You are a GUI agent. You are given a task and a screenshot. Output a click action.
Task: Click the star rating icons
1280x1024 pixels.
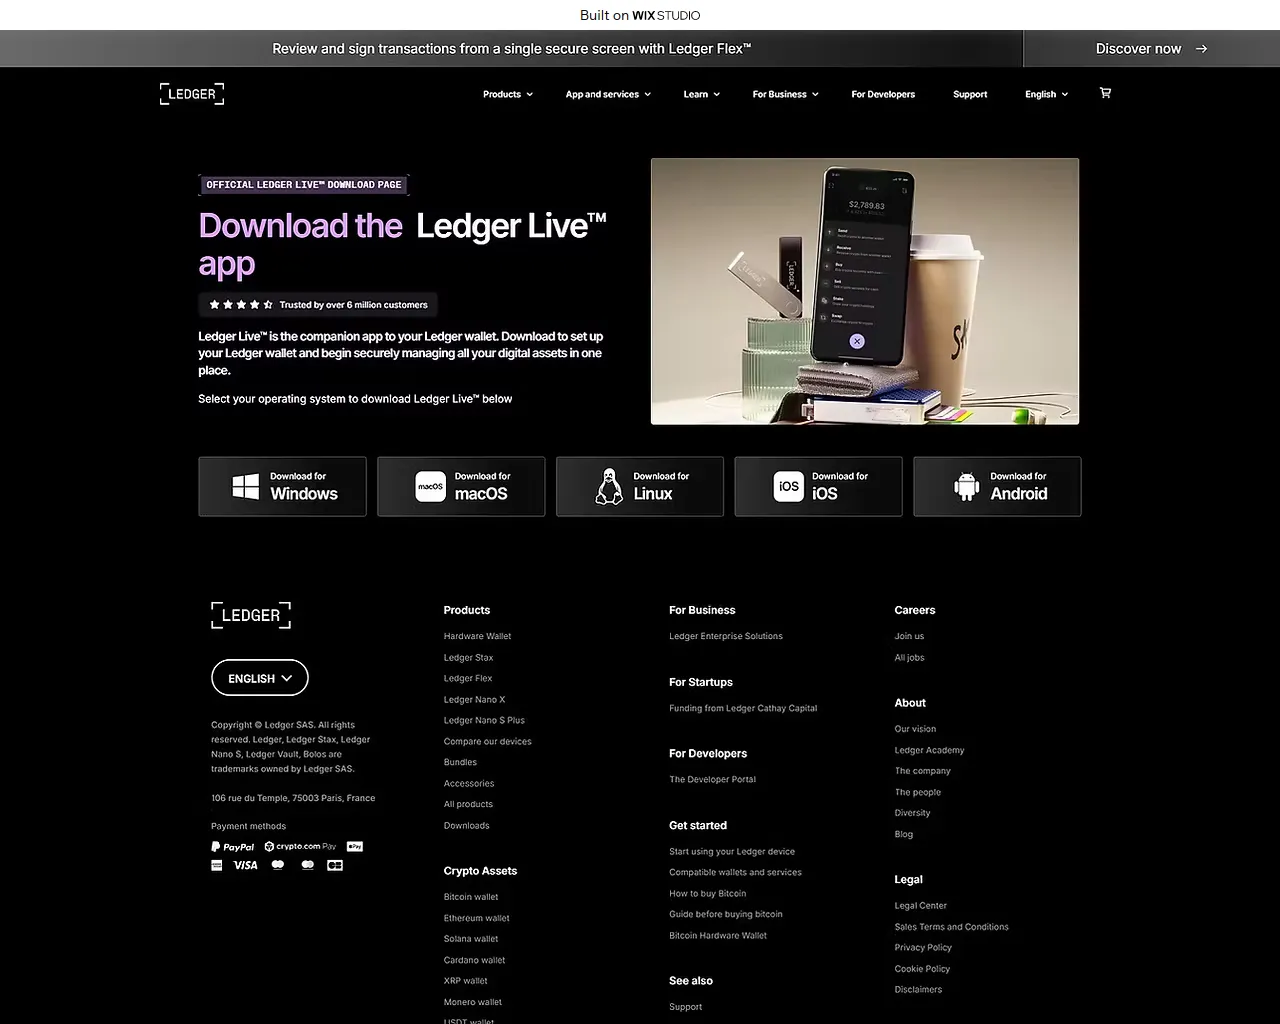(x=241, y=305)
